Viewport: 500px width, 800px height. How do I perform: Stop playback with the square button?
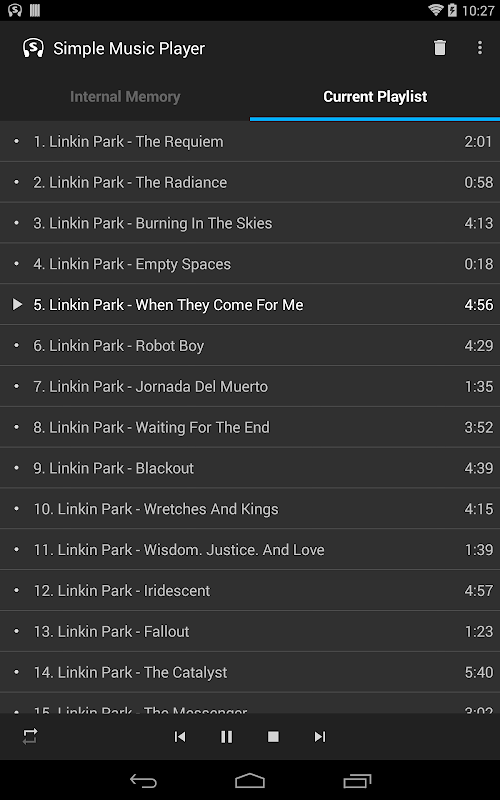click(273, 736)
